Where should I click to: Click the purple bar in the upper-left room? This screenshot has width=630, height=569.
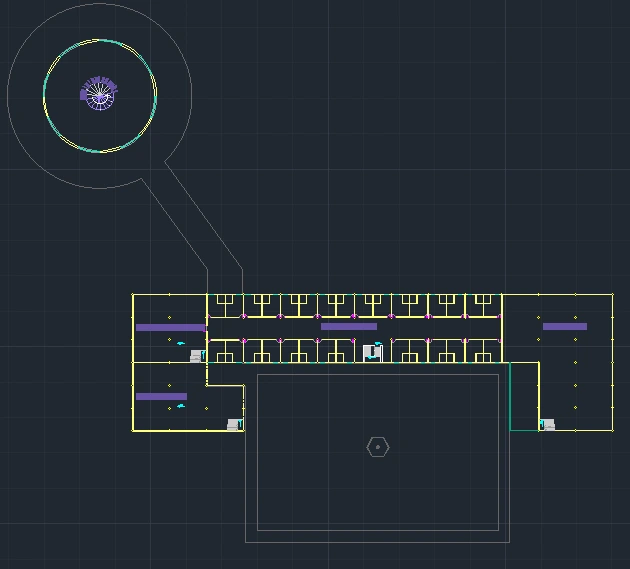170,327
